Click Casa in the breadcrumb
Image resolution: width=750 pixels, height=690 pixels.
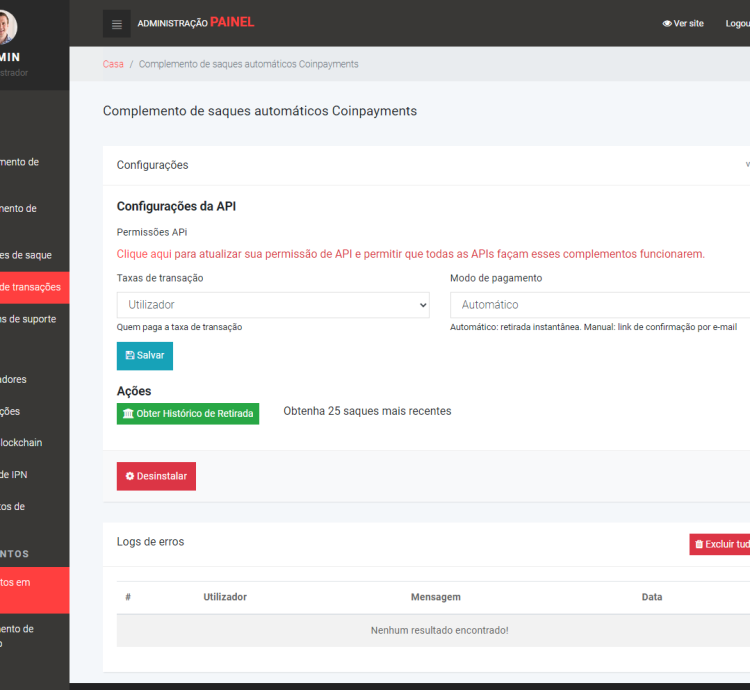(x=113, y=64)
